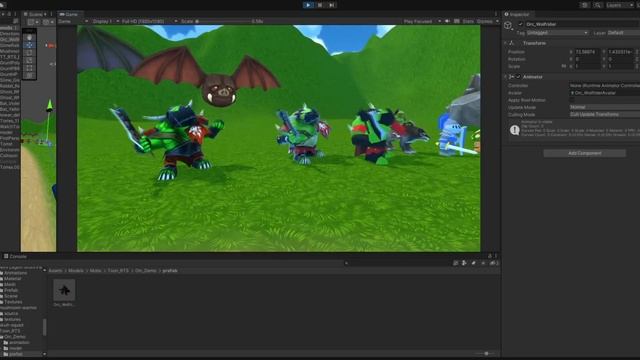This screenshot has width=640, height=360.
Task: Open the Update Mode dropdown
Action: [604, 107]
